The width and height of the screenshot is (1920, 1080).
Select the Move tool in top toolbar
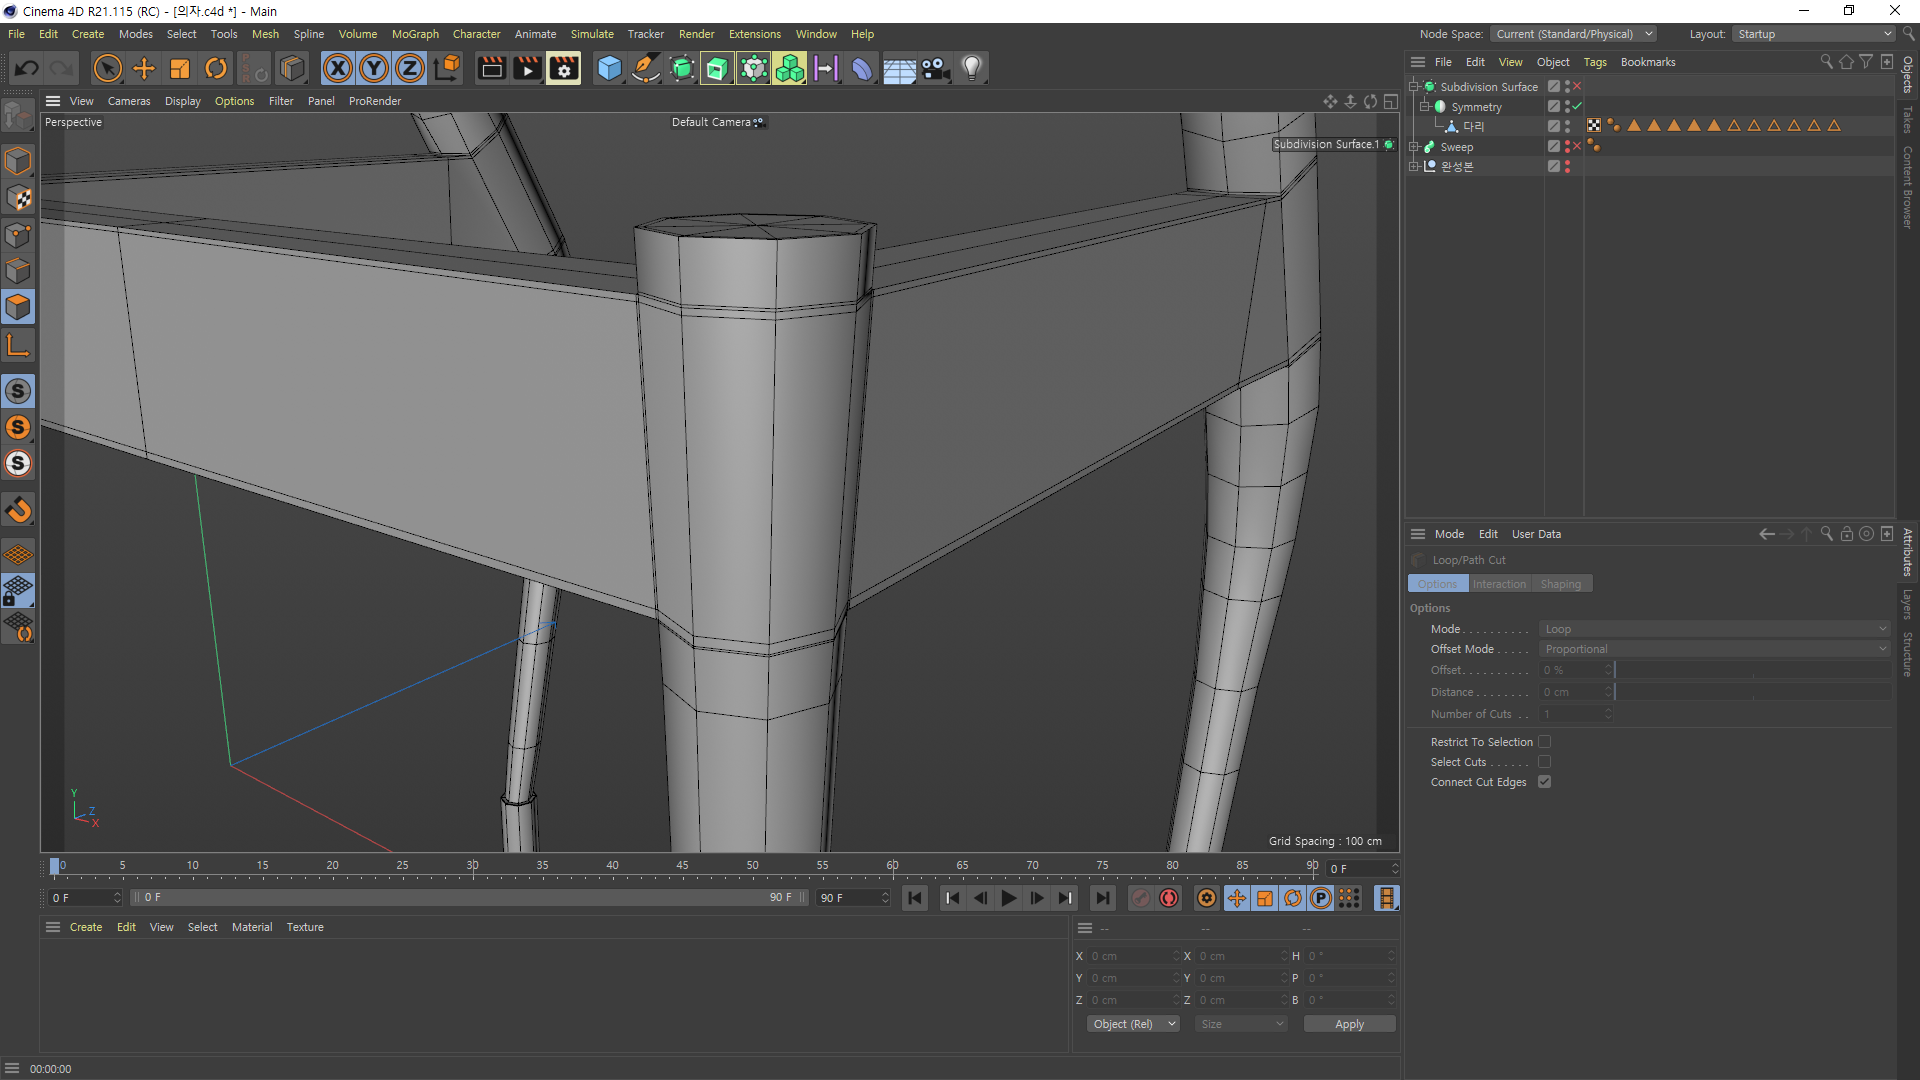click(x=144, y=68)
